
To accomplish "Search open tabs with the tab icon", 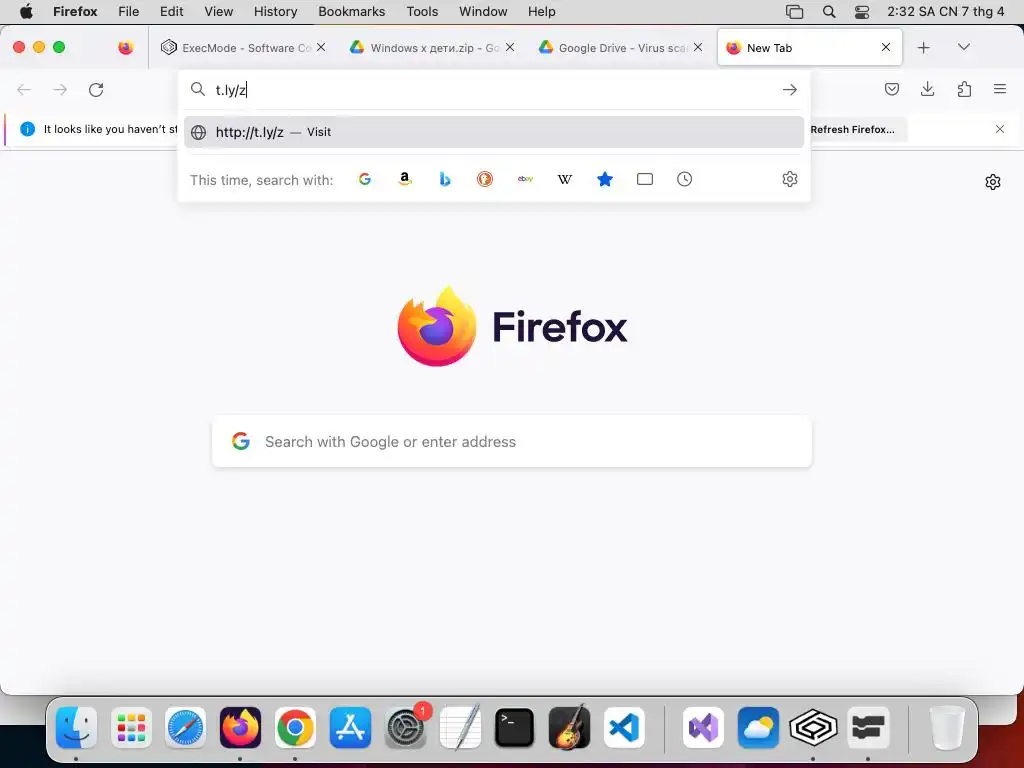I will pos(645,179).
